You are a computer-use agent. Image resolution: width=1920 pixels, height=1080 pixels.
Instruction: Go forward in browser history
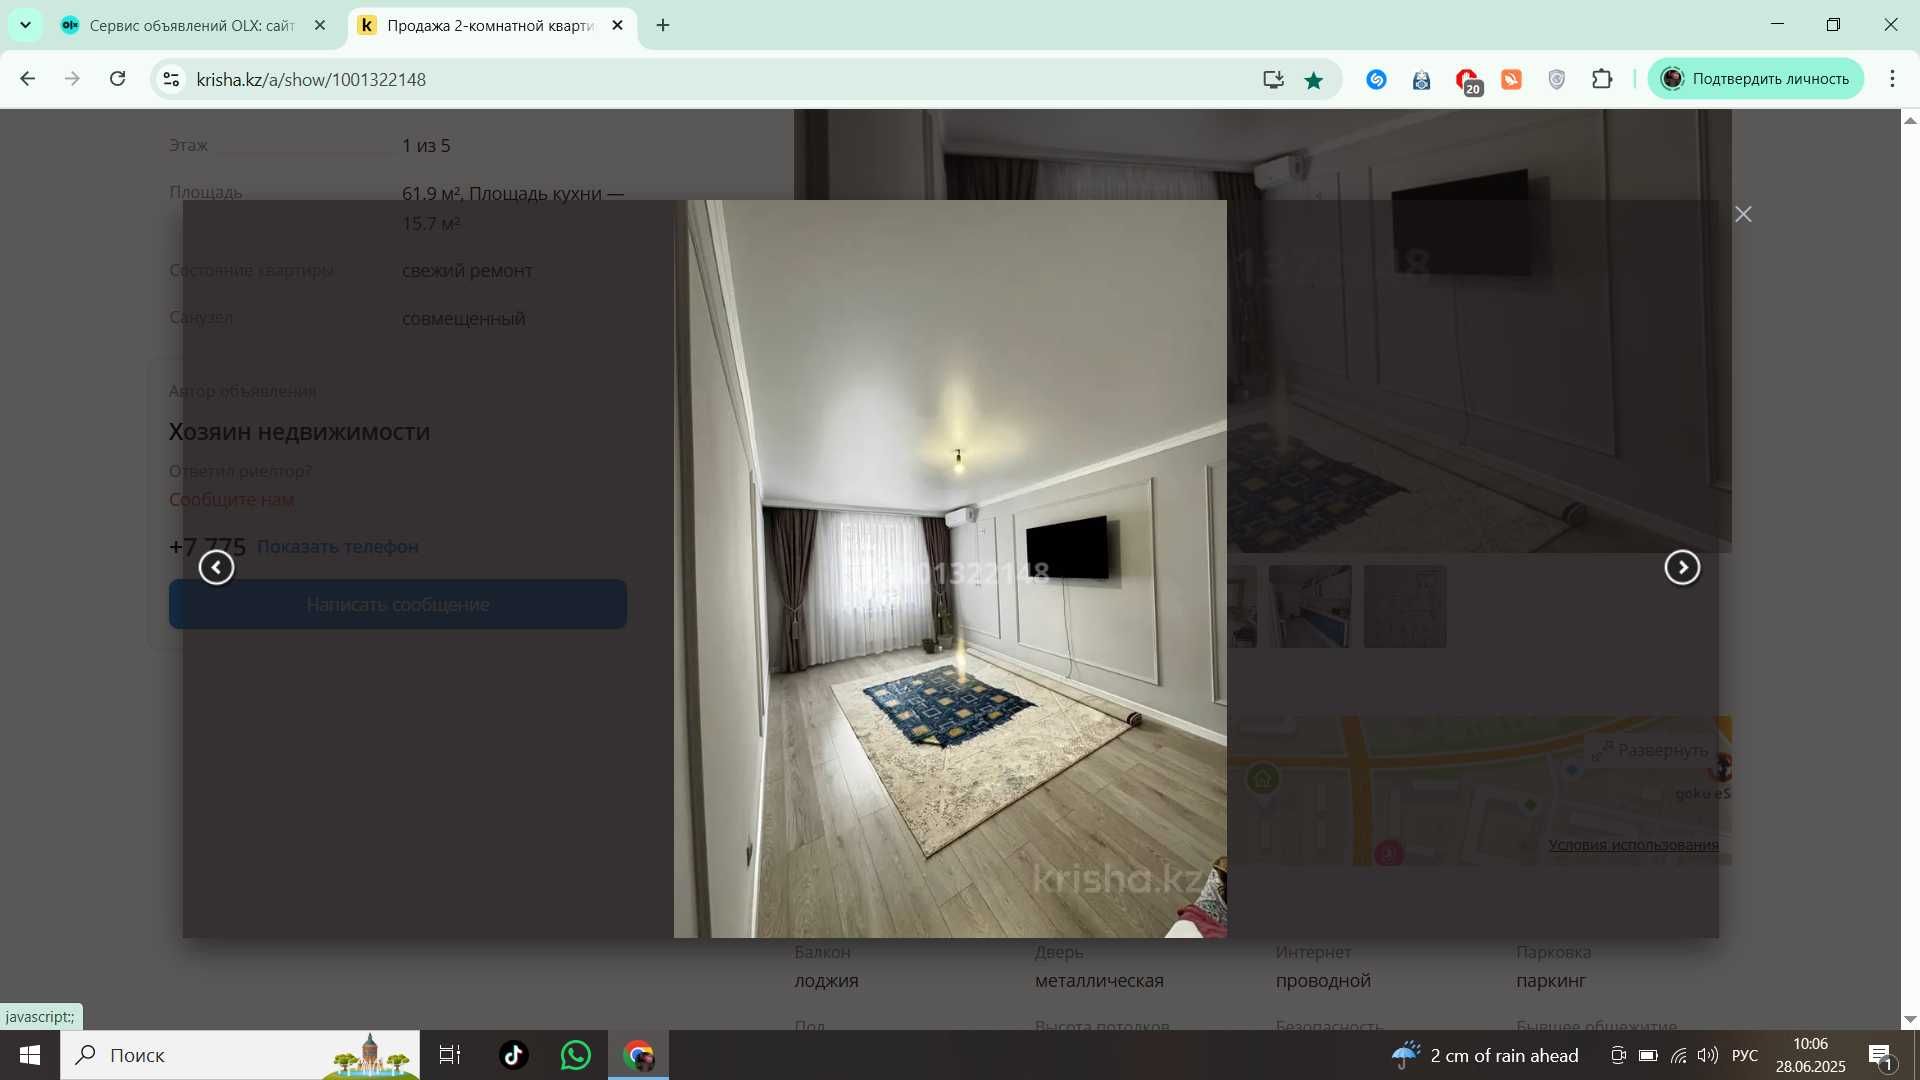tap(72, 79)
